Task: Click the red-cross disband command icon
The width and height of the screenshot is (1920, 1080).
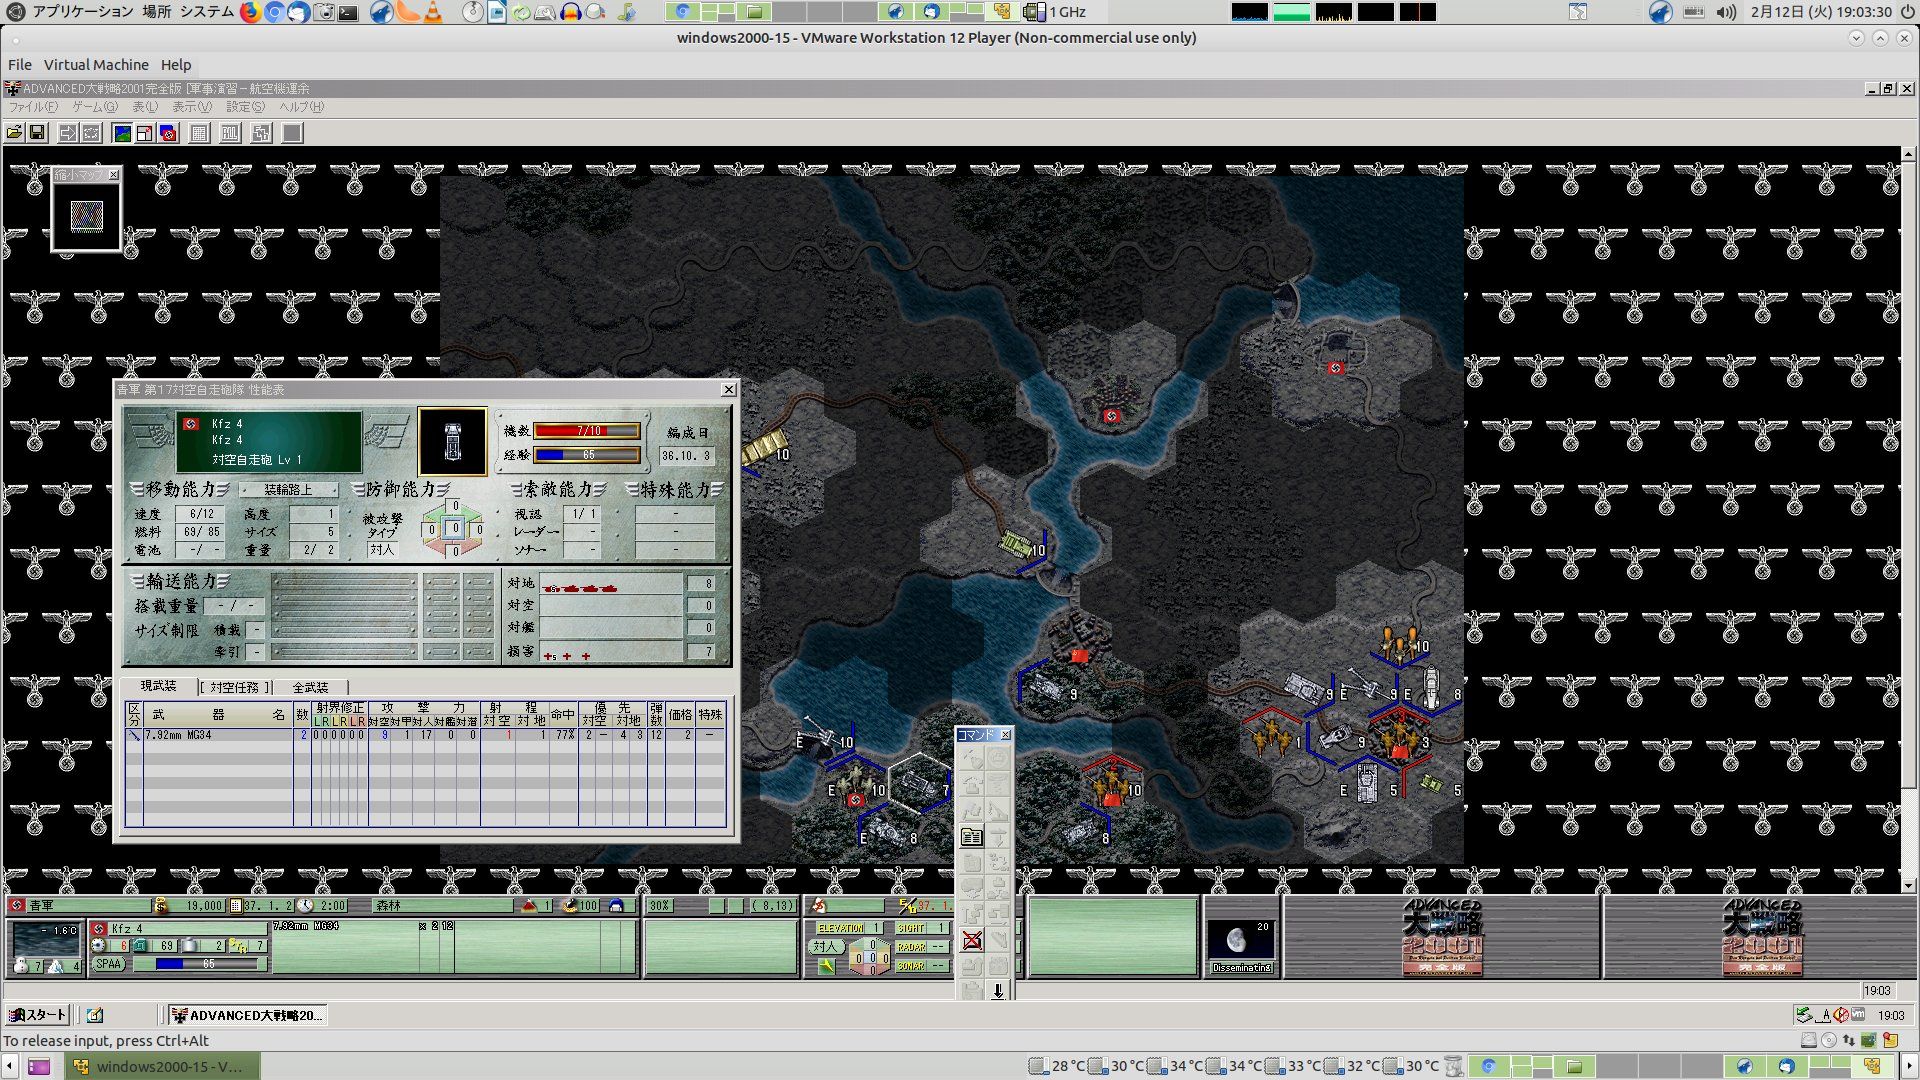Action: [x=972, y=940]
